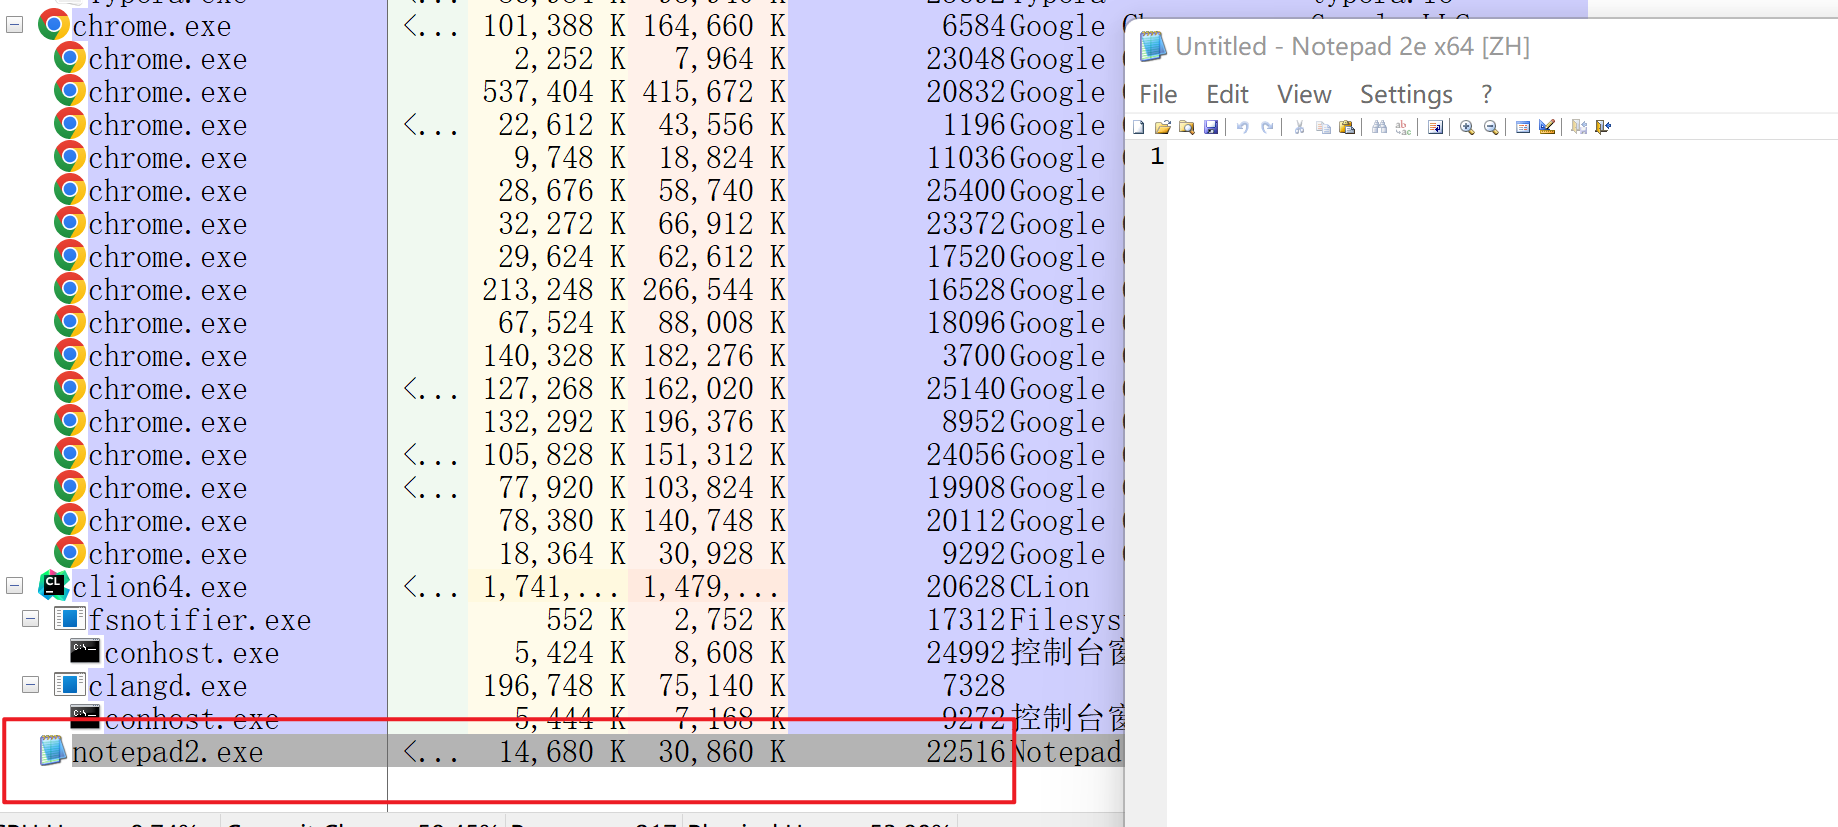Click the Zoom In magnifier icon in Notepad2
Screen dimensions: 1838x827
[1467, 127]
